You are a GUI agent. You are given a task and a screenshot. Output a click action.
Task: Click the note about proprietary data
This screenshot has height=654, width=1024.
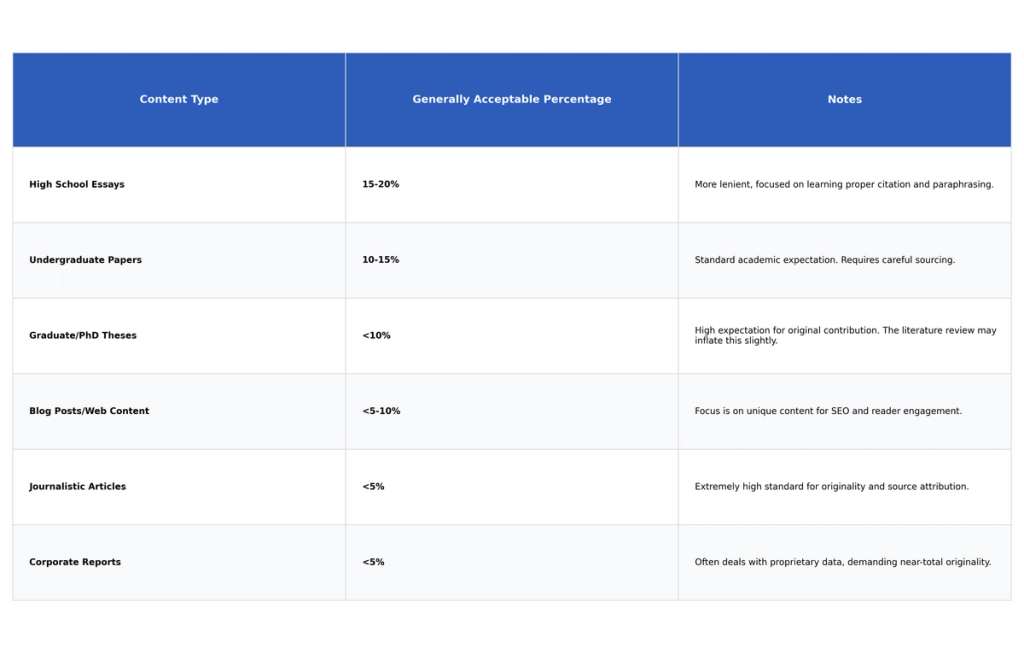click(x=845, y=562)
